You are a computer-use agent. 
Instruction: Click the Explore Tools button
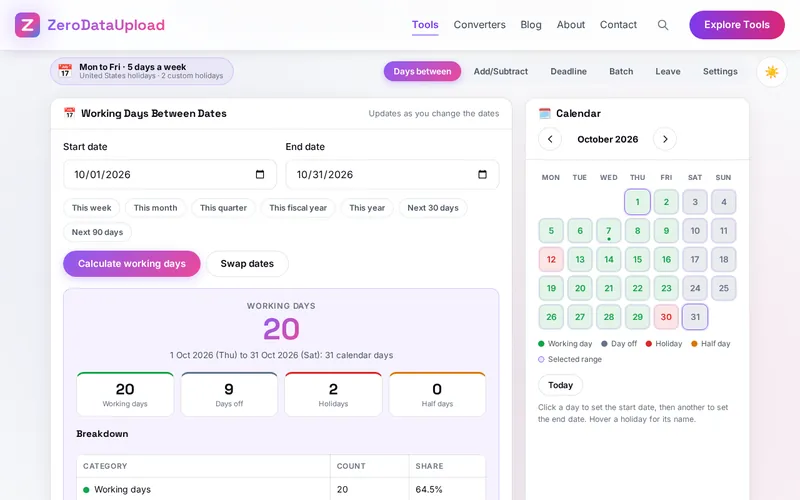[x=737, y=25]
